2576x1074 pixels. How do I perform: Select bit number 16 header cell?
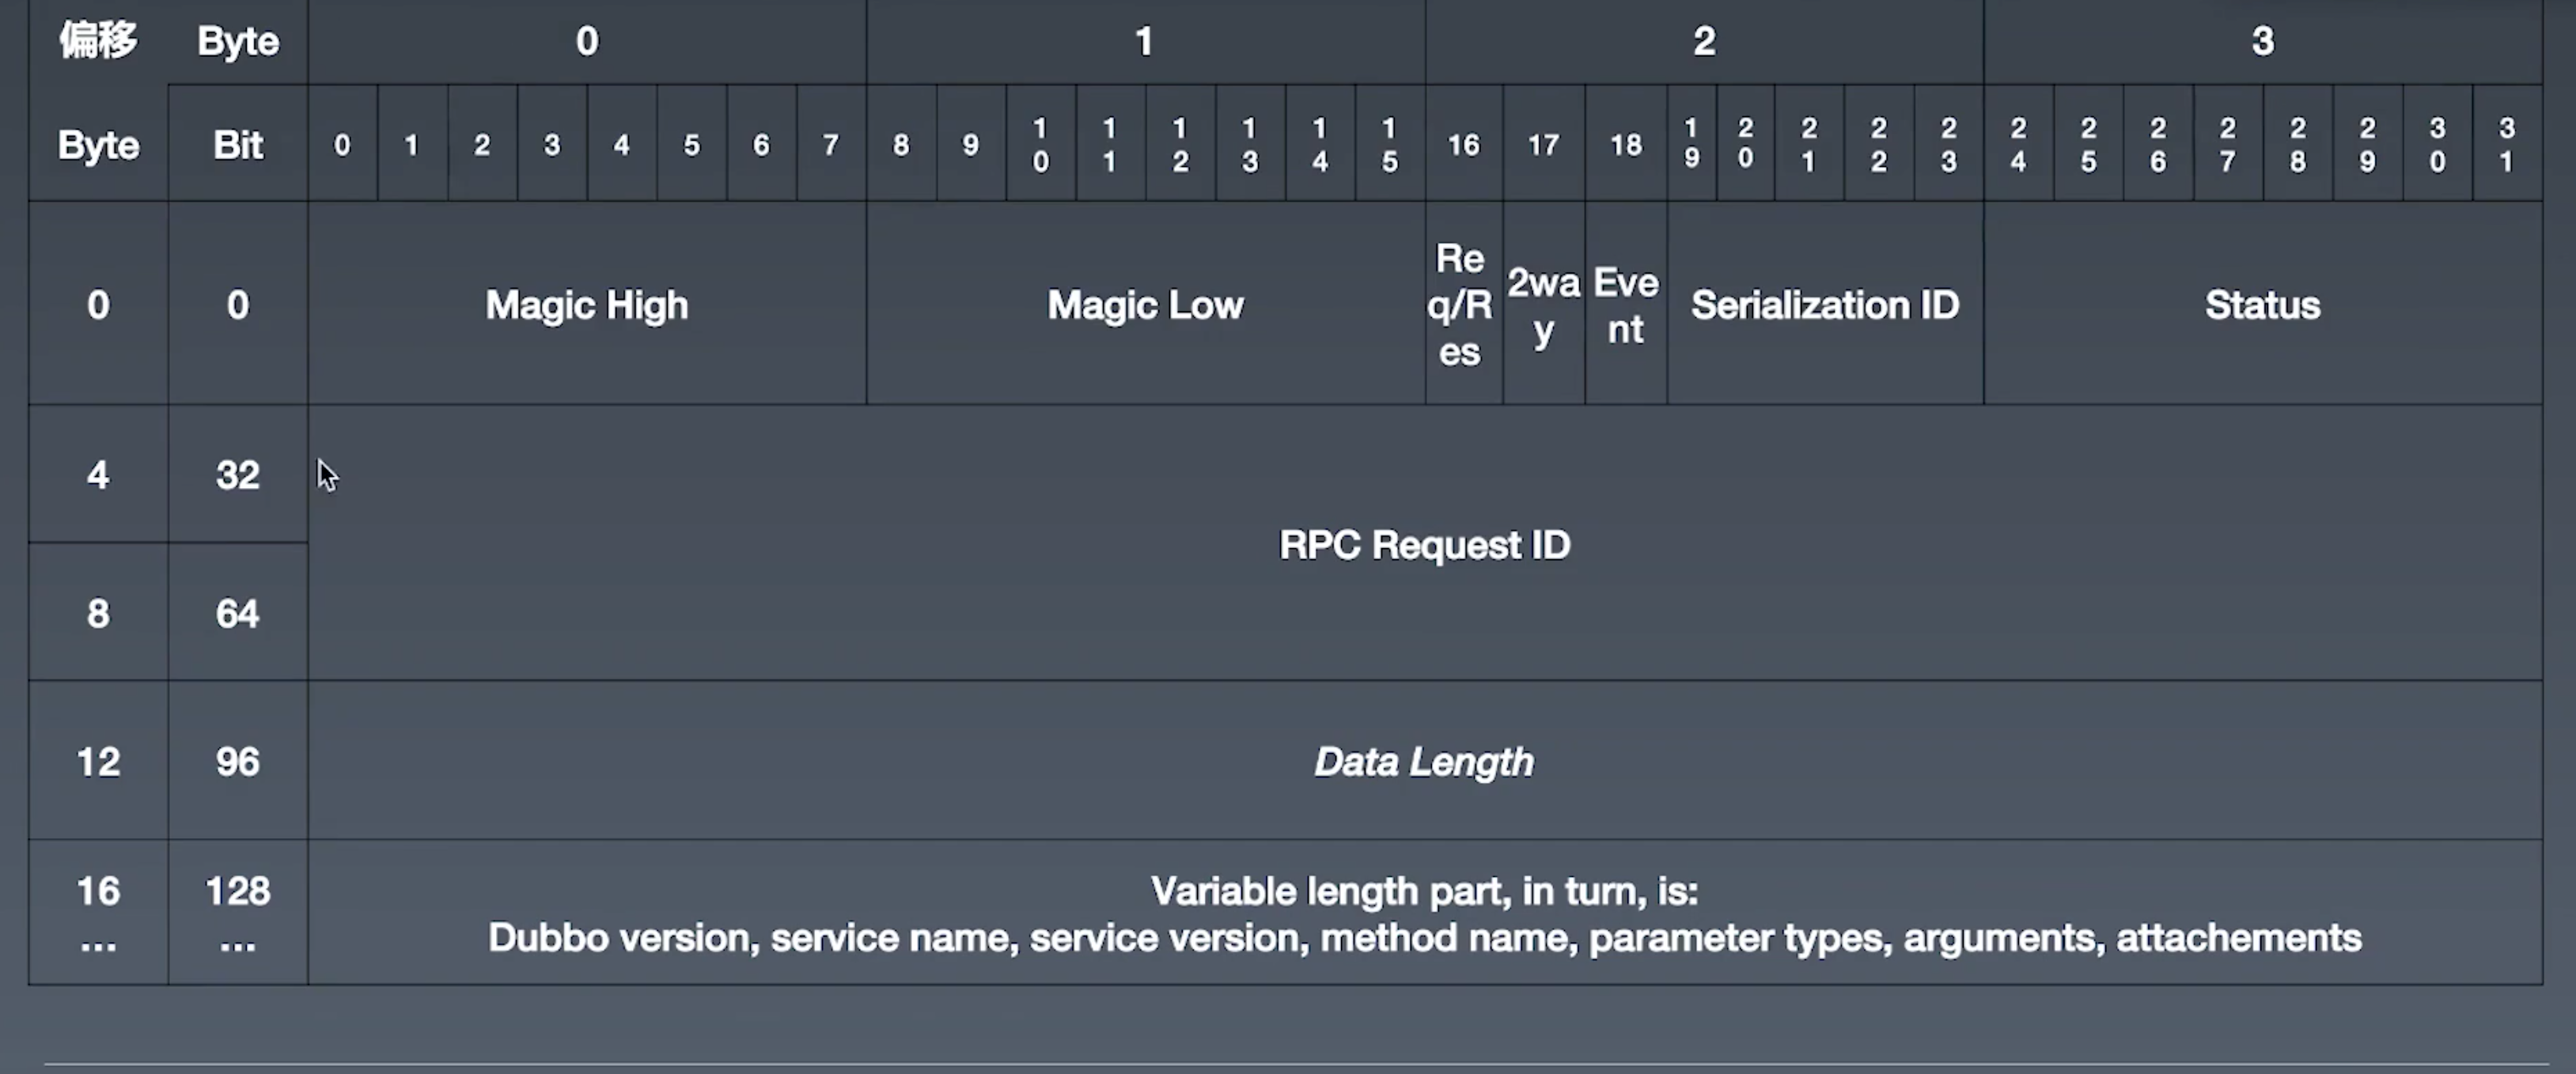click(x=1463, y=144)
